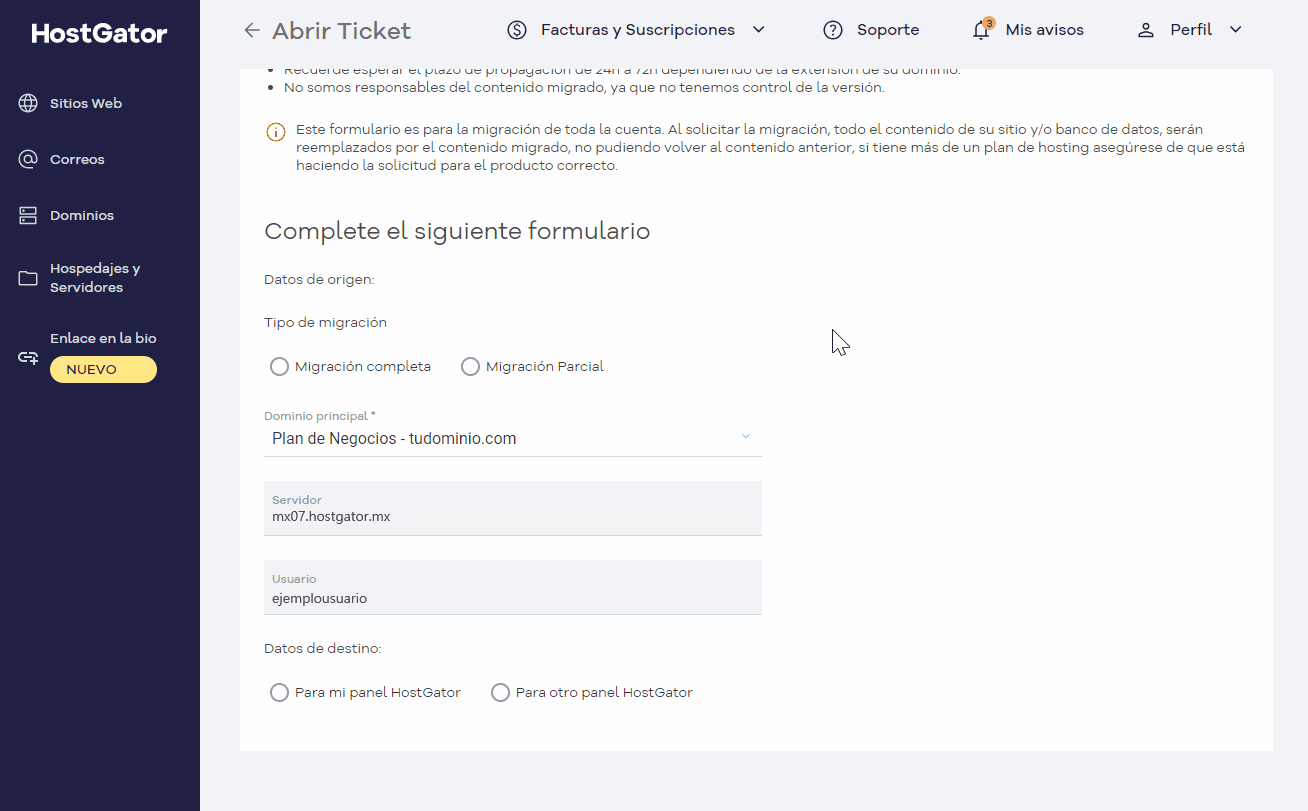
Task: Click the at-sign Correos icon
Action: click(28, 159)
